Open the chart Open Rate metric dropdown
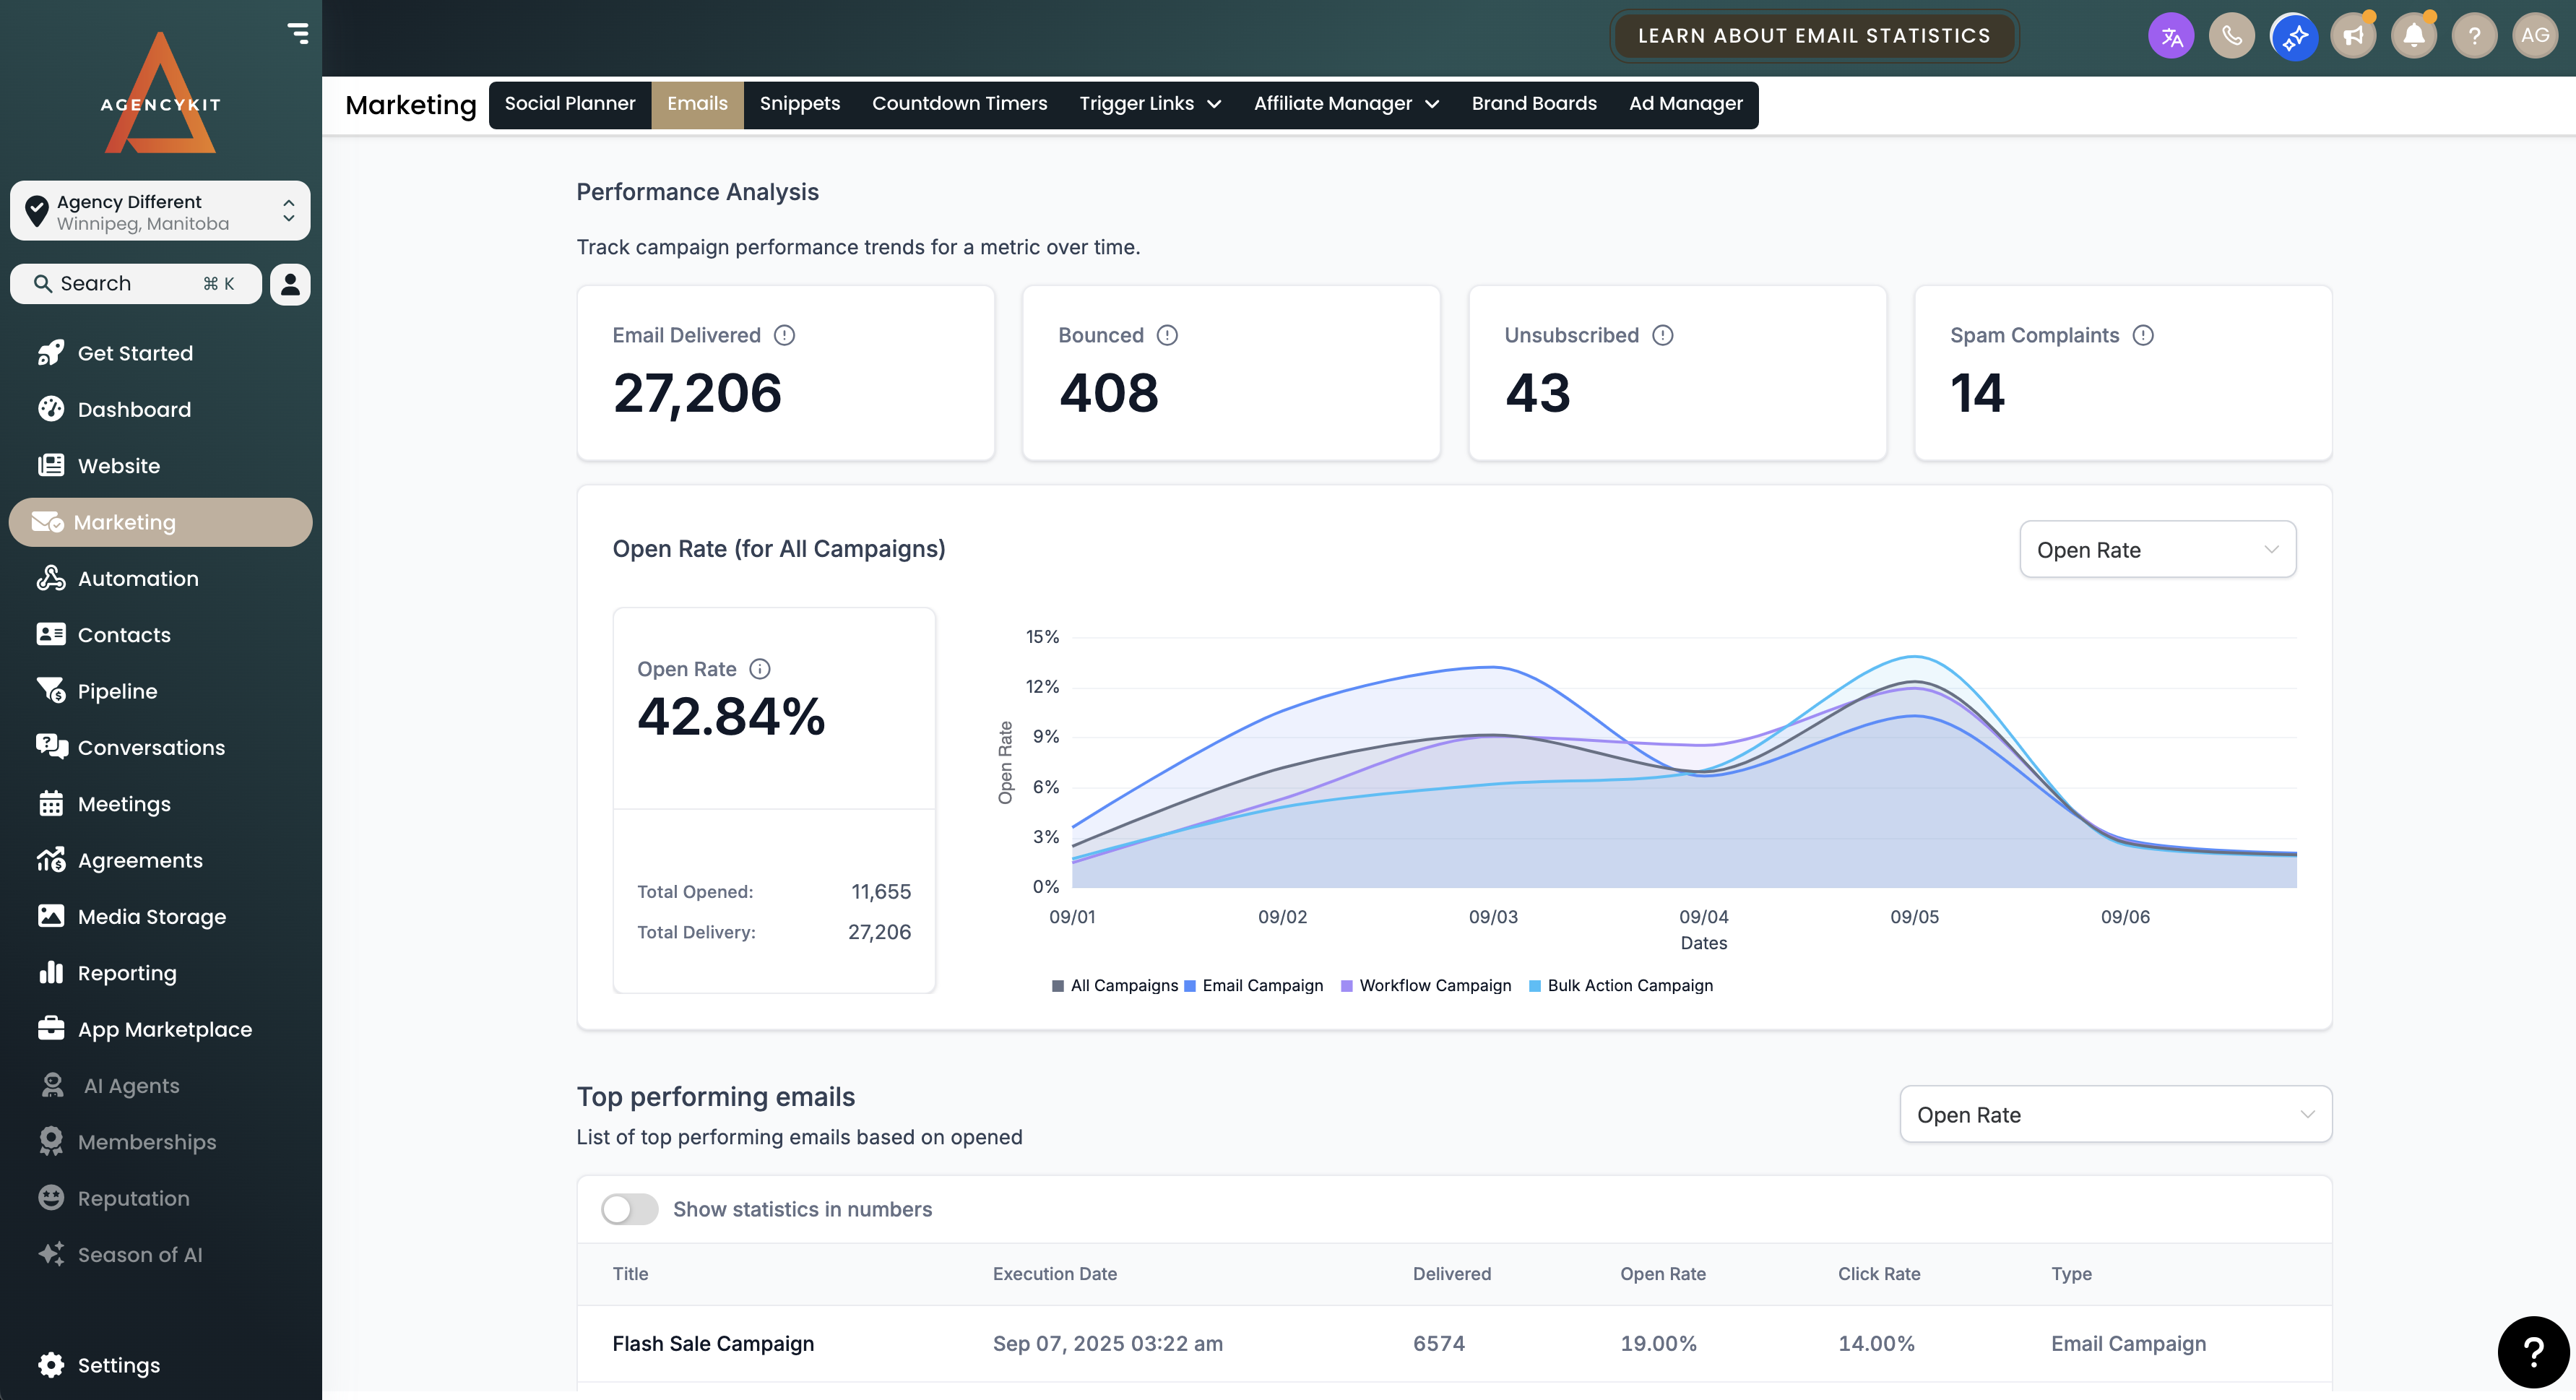This screenshot has height=1400, width=2576. click(2157, 549)
